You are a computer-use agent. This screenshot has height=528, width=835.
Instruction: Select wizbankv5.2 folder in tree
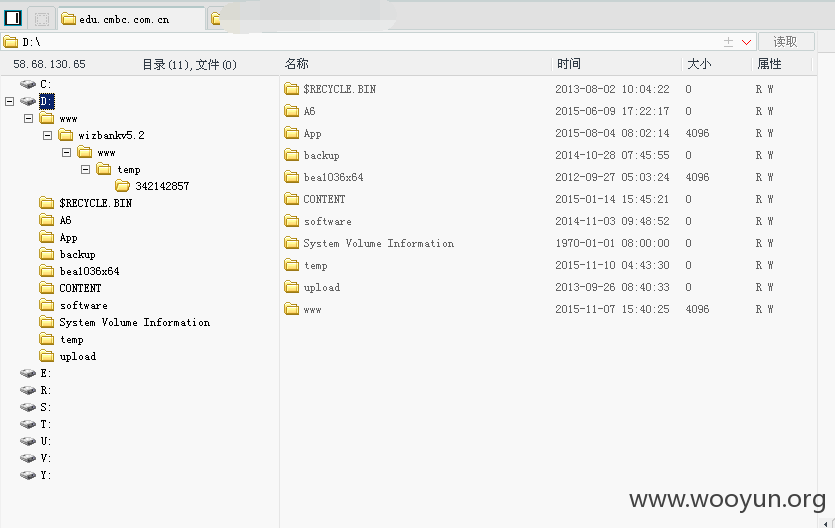coord(111,135)
